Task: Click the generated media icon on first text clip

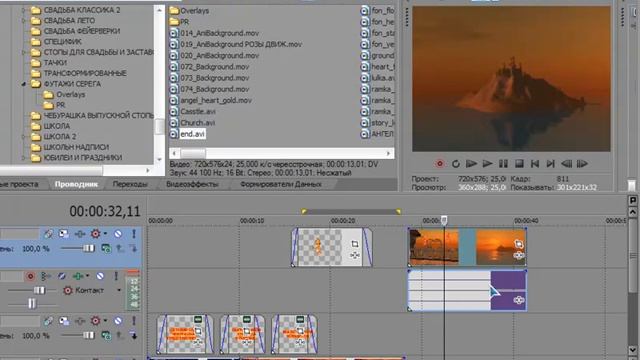Action: (x=198, y=319)
